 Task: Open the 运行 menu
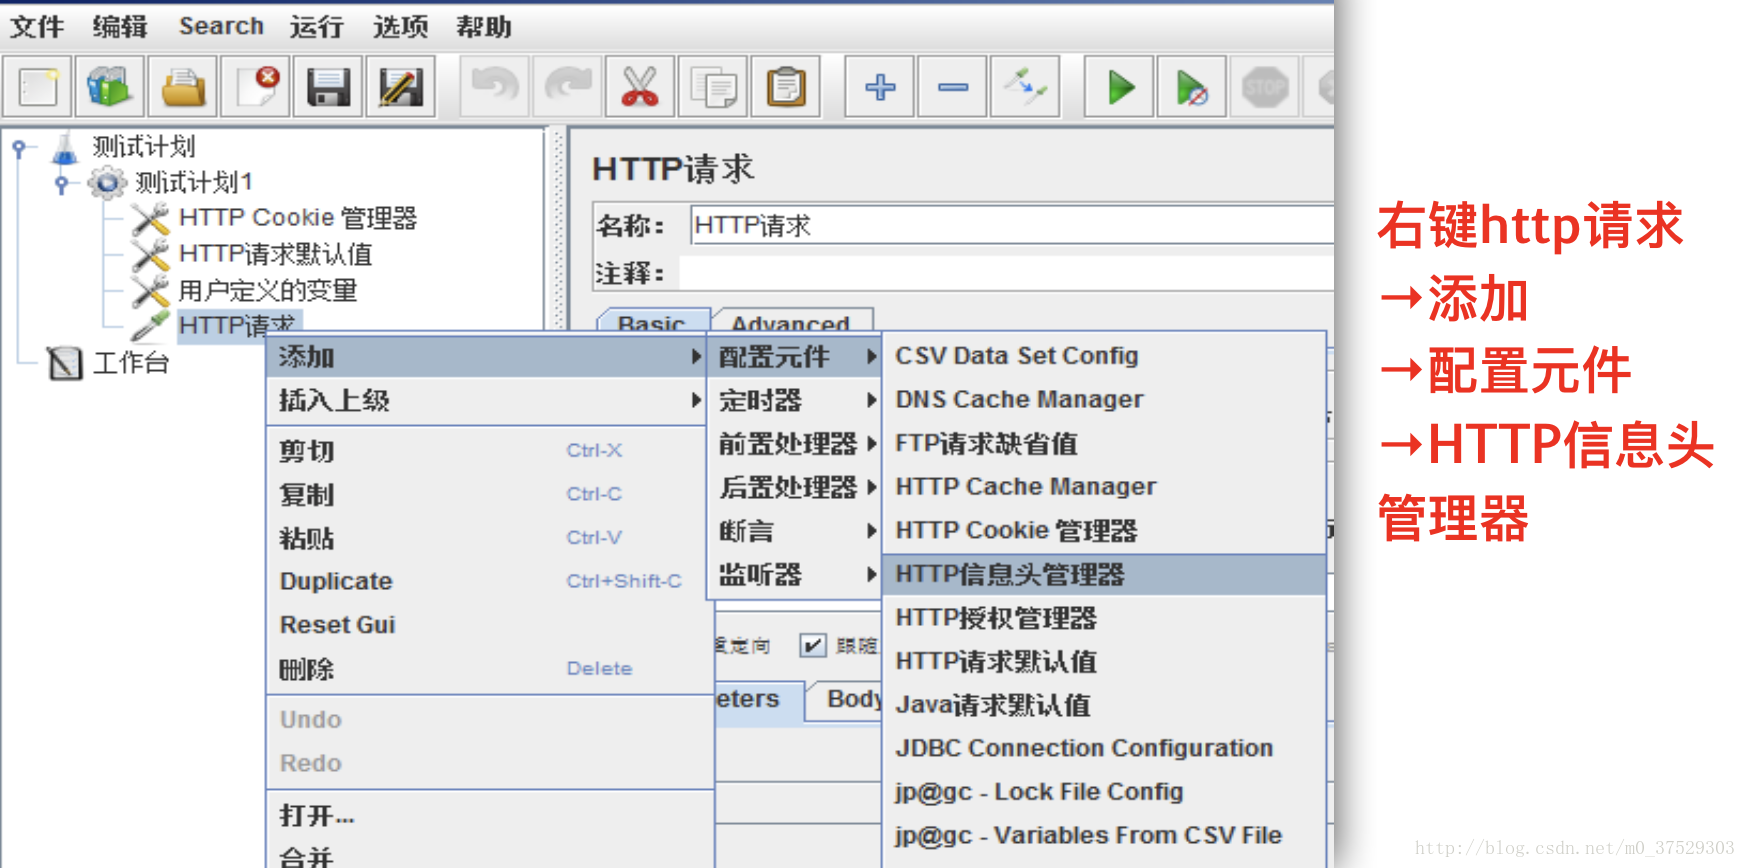[317, 26]
